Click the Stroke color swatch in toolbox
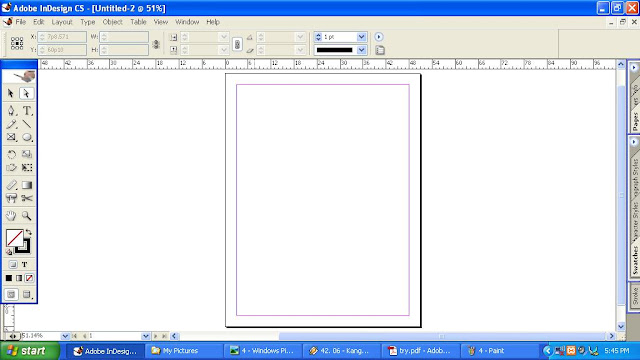Viewport: 640px width, 360px height. pyautogui.click(x=24, y=247)
